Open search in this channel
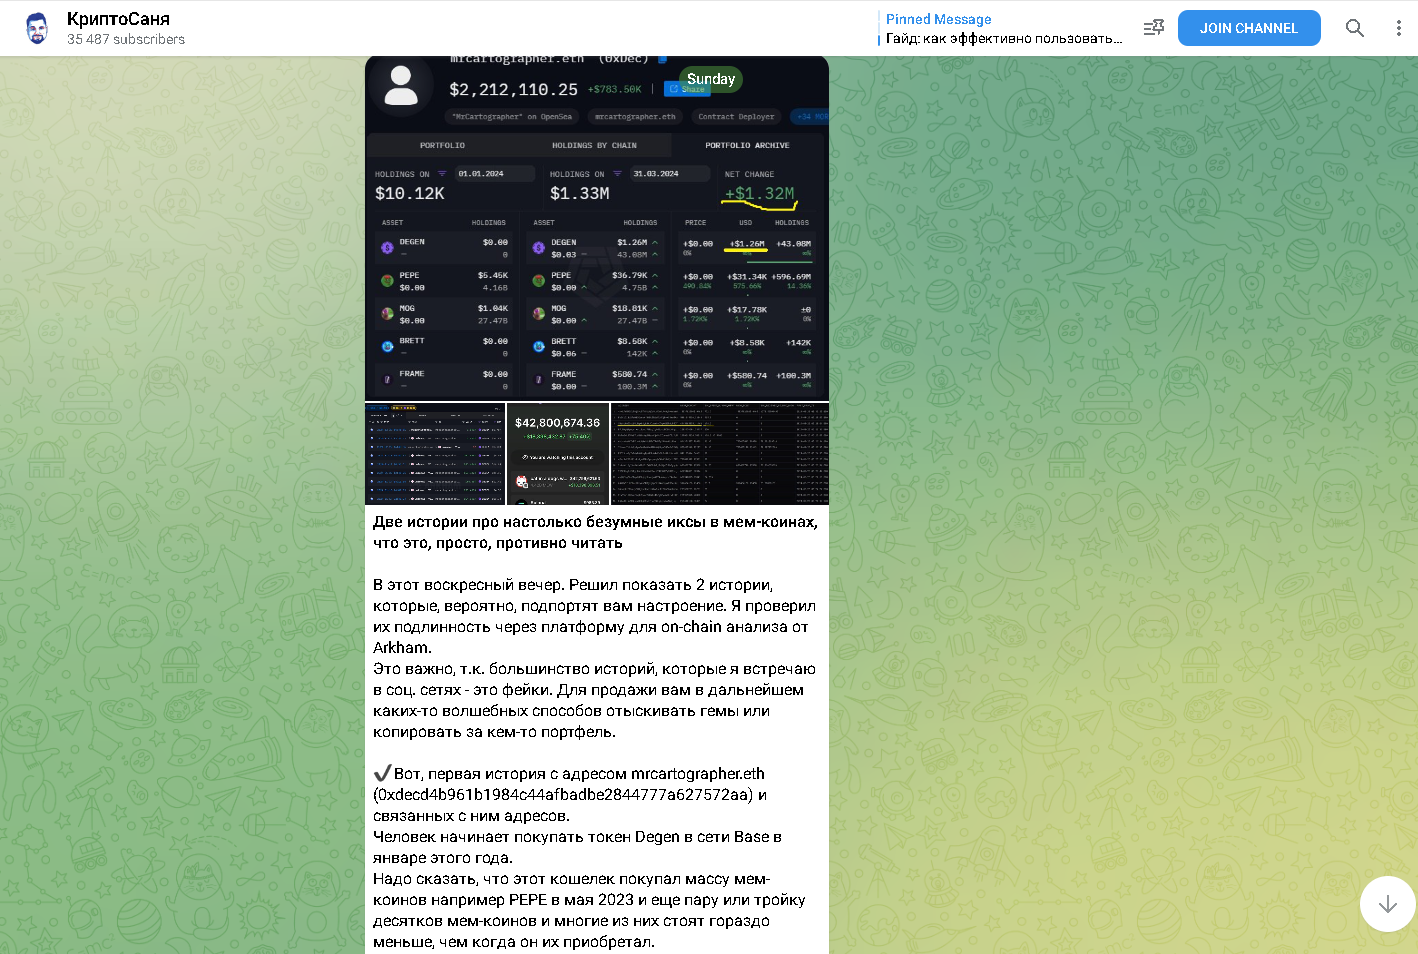Screen dimensions: 1418x954 click(x=1355, y=28)
